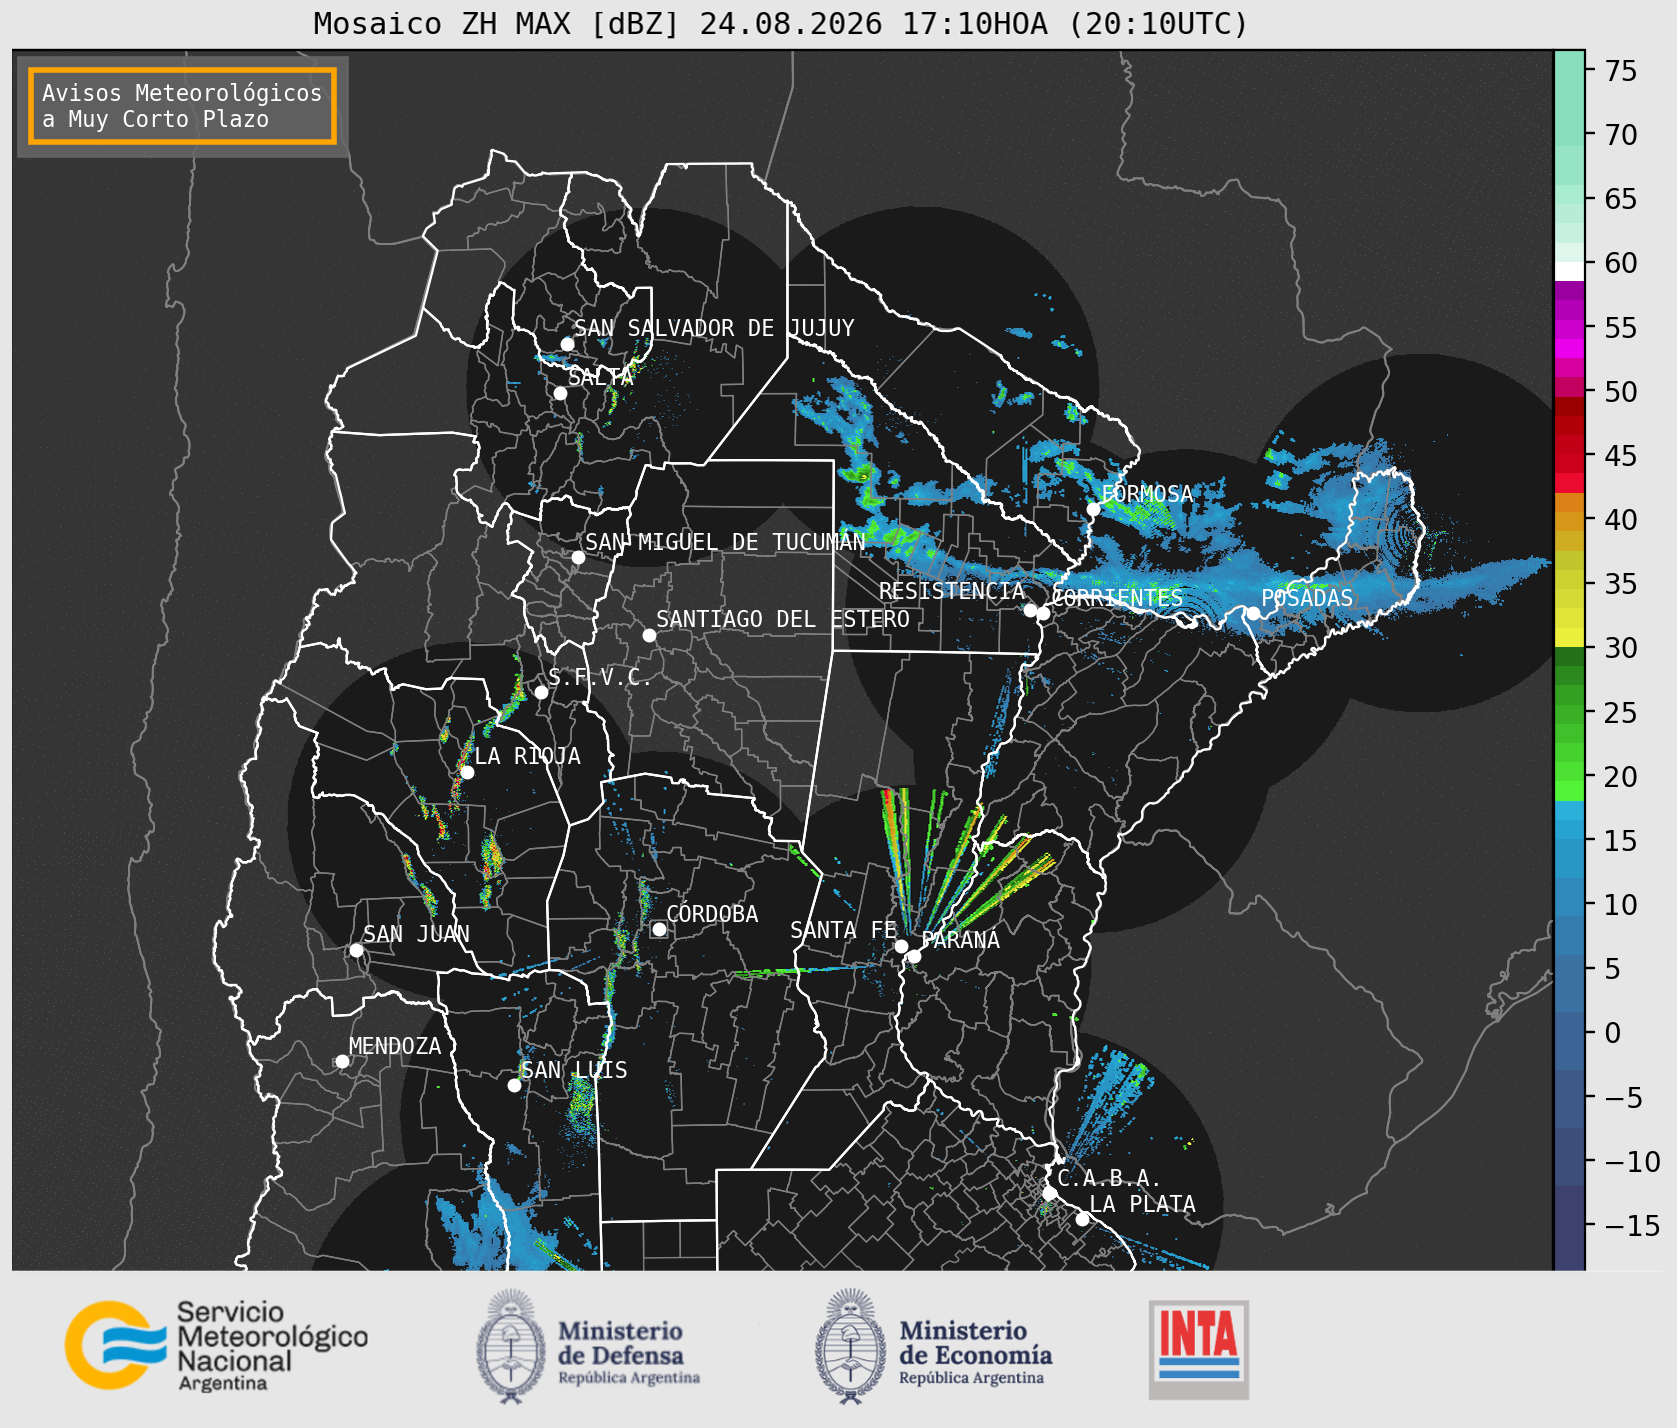Click the Servicio Meteorológico Nacional logo
1677x1428 pixels.
click(x=216, y=1345)
